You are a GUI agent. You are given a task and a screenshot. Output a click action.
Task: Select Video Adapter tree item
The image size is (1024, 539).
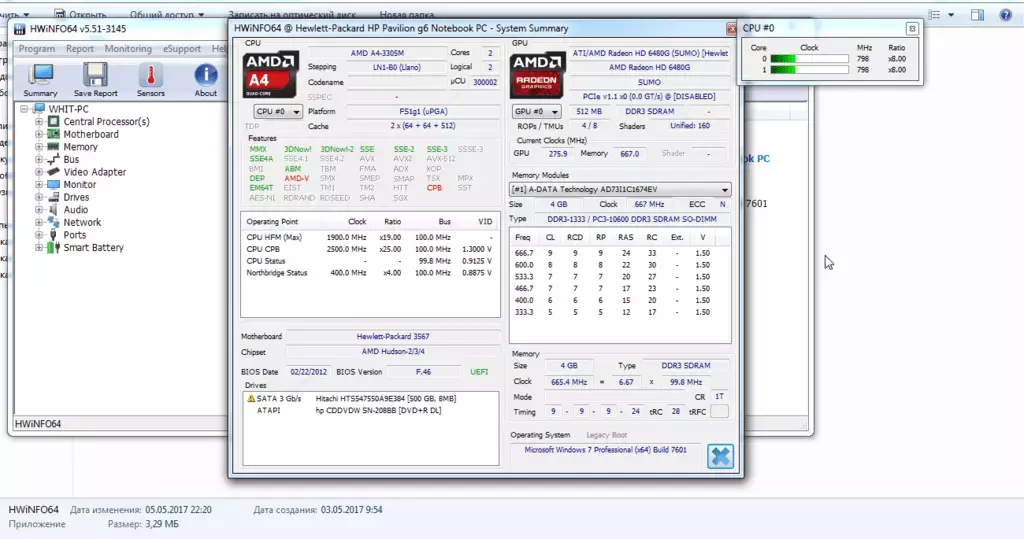pos(95,172)
